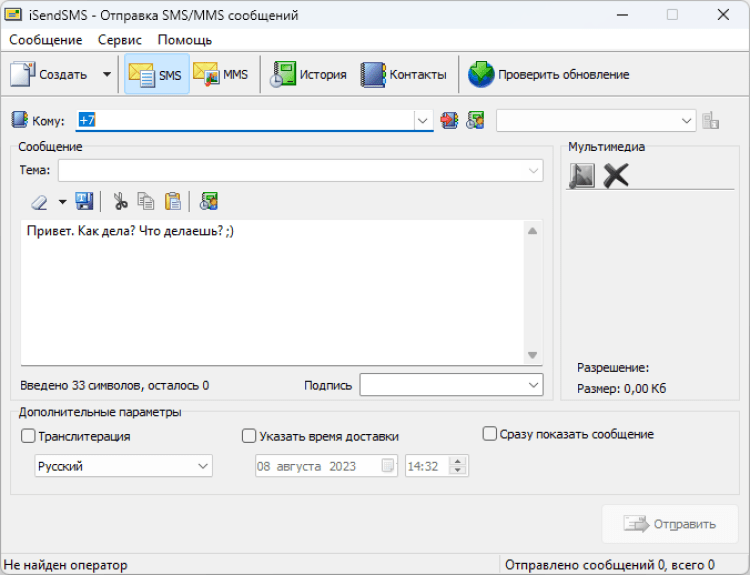Switch to MMS mode in toolbar
Viewport: 750px width, 575px height.
tap(221, 74)
